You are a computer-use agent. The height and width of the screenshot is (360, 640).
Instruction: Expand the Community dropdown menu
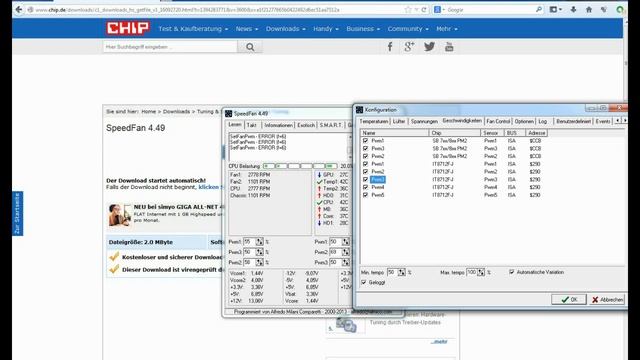(408, 29)
